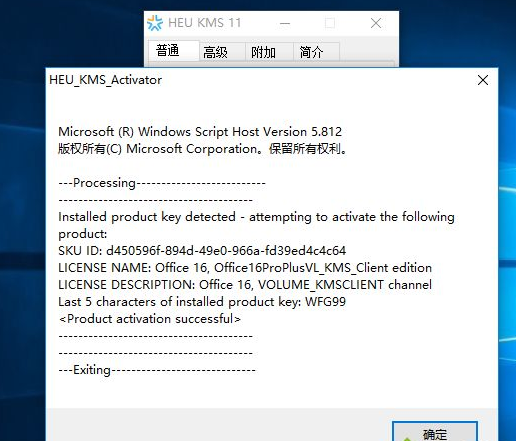This screenshot has width=516, height=441.
Task: Click the Product activation successful message
Action: tap(150, 319)
